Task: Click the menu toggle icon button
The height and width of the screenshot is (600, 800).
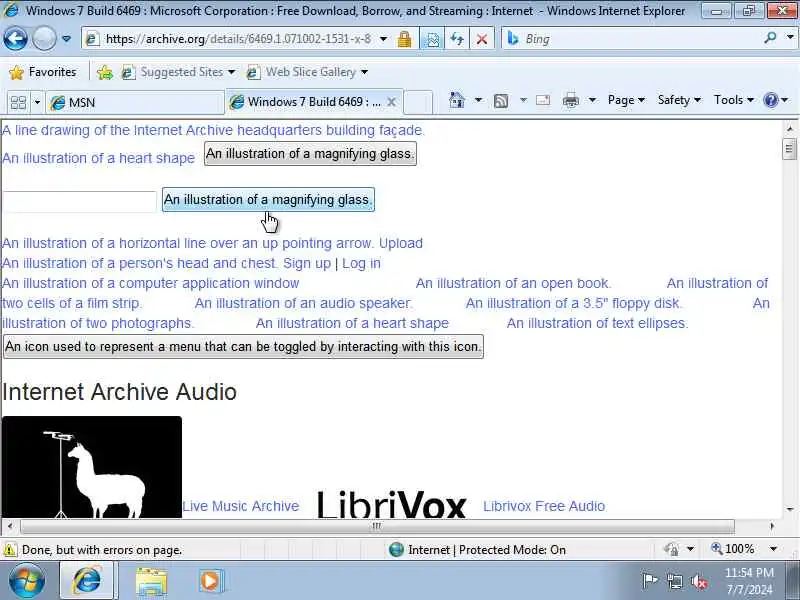Action: [243, 347]
